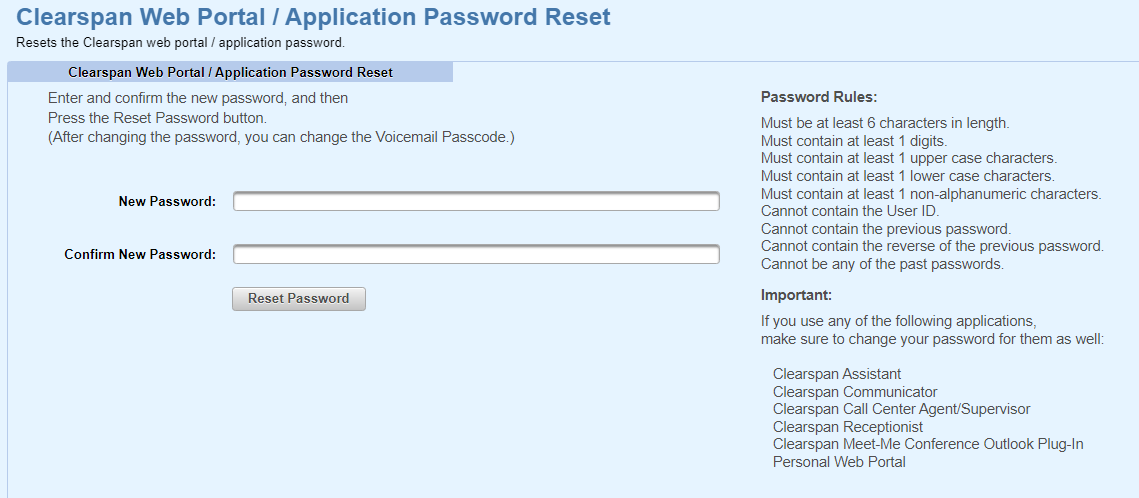The width and height of the screenshot is (1139, 498).
Task: Click the "at least 6 characters" rule
Action: [x=885, y=123]
